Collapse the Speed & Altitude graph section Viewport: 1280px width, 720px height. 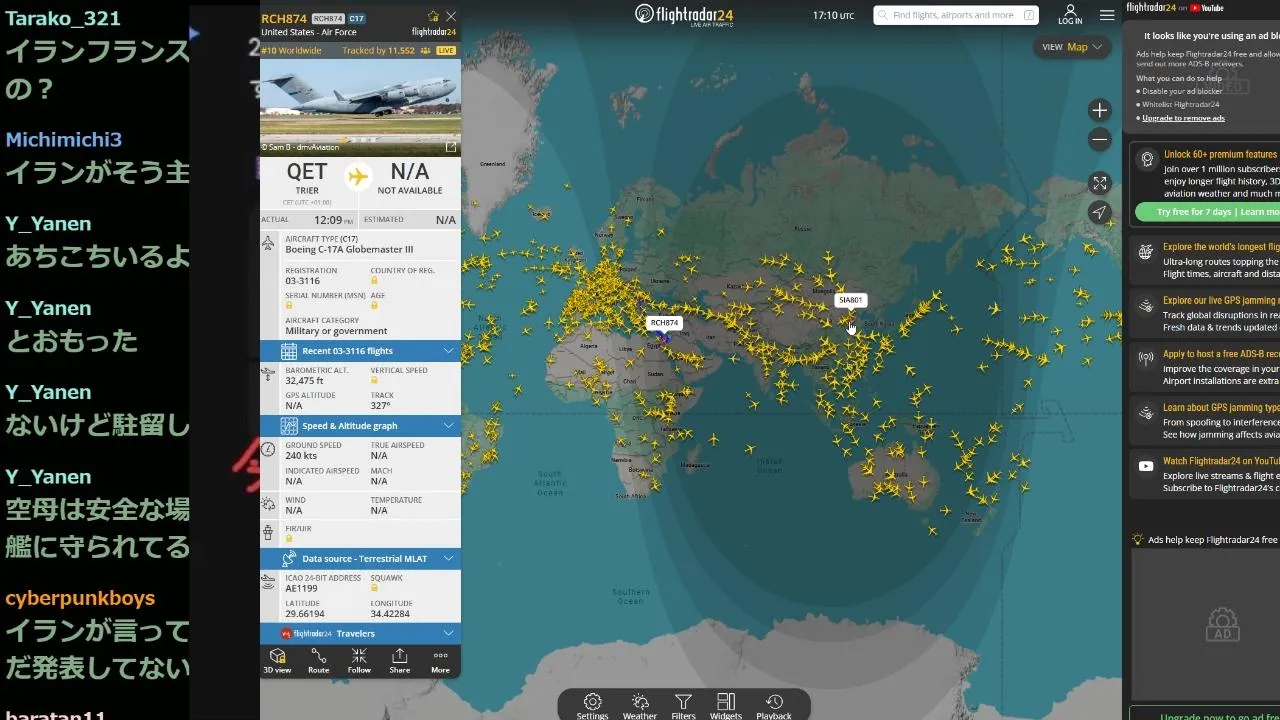360,426
